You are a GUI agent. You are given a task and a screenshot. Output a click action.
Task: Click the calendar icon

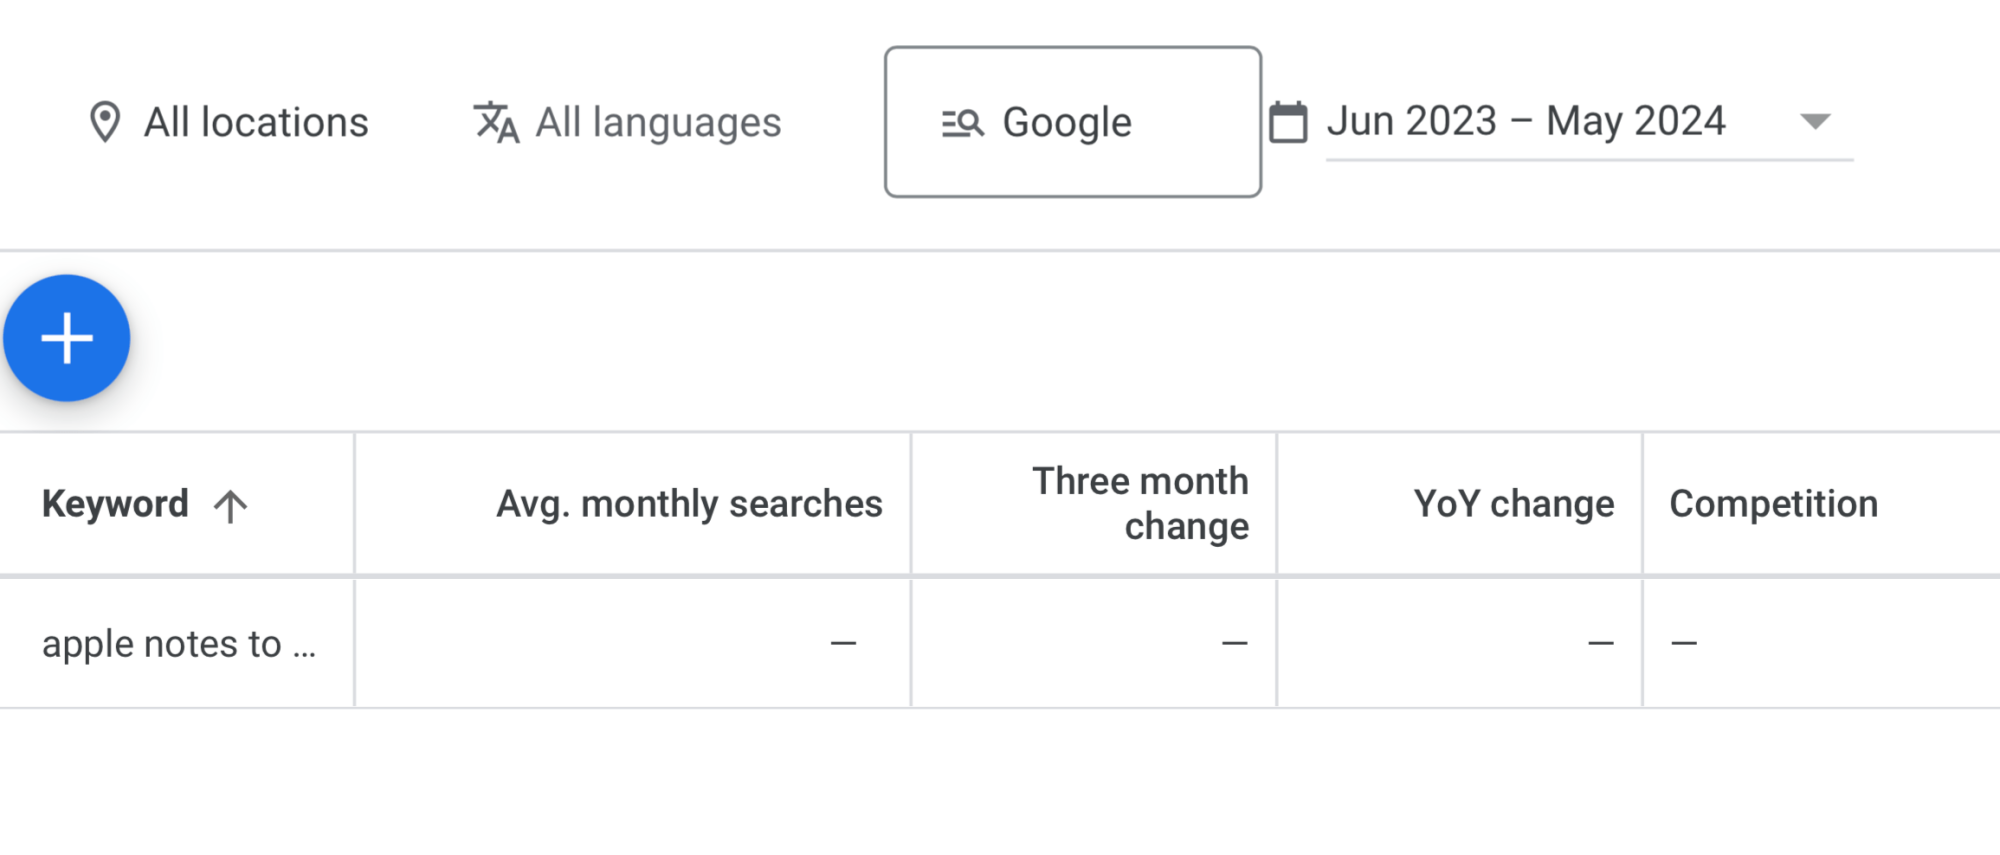click(1288, 122)
